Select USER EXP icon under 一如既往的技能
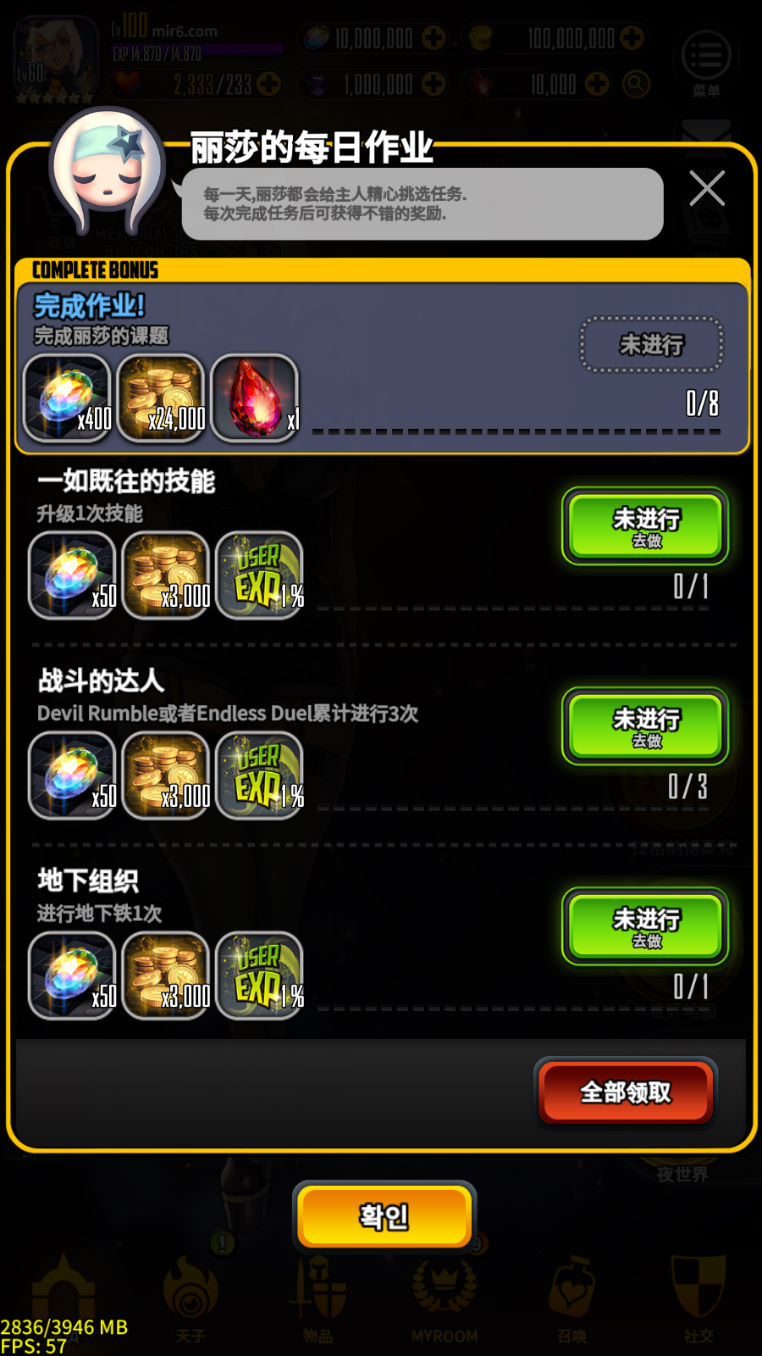The width and height of the screenshot is (762, 1356). (259, 575)
